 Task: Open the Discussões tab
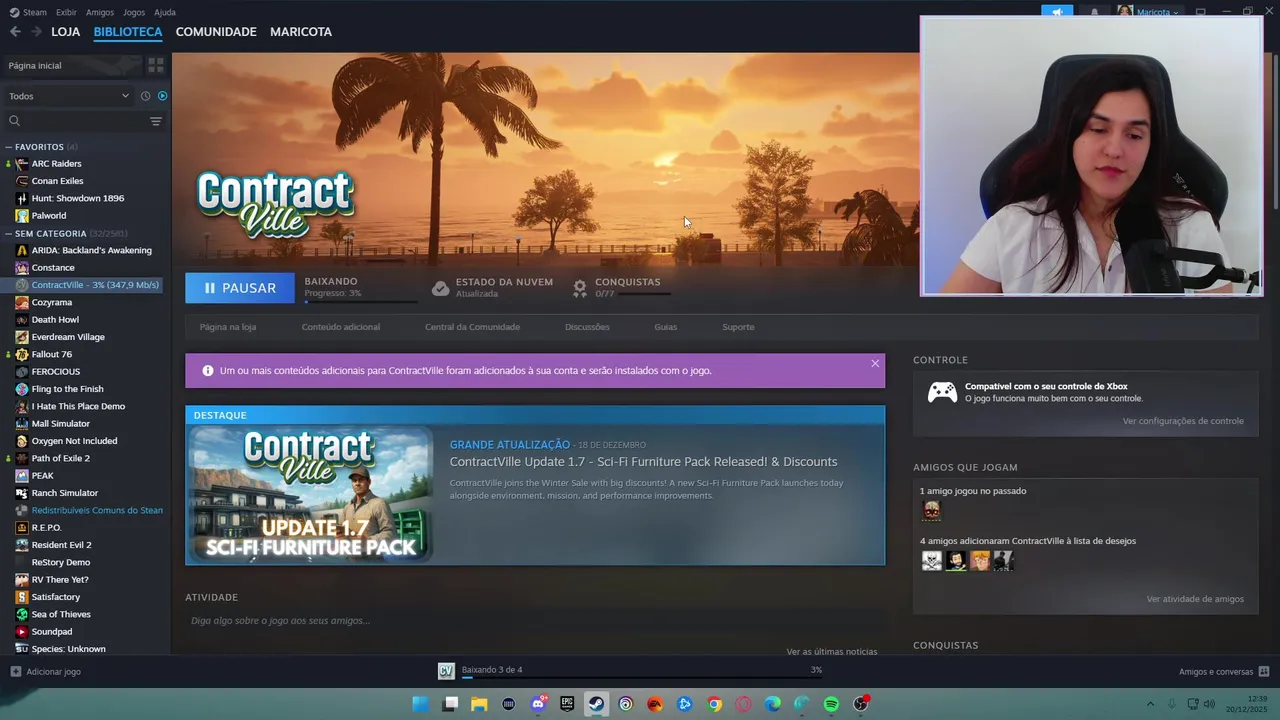pos(587,327)
